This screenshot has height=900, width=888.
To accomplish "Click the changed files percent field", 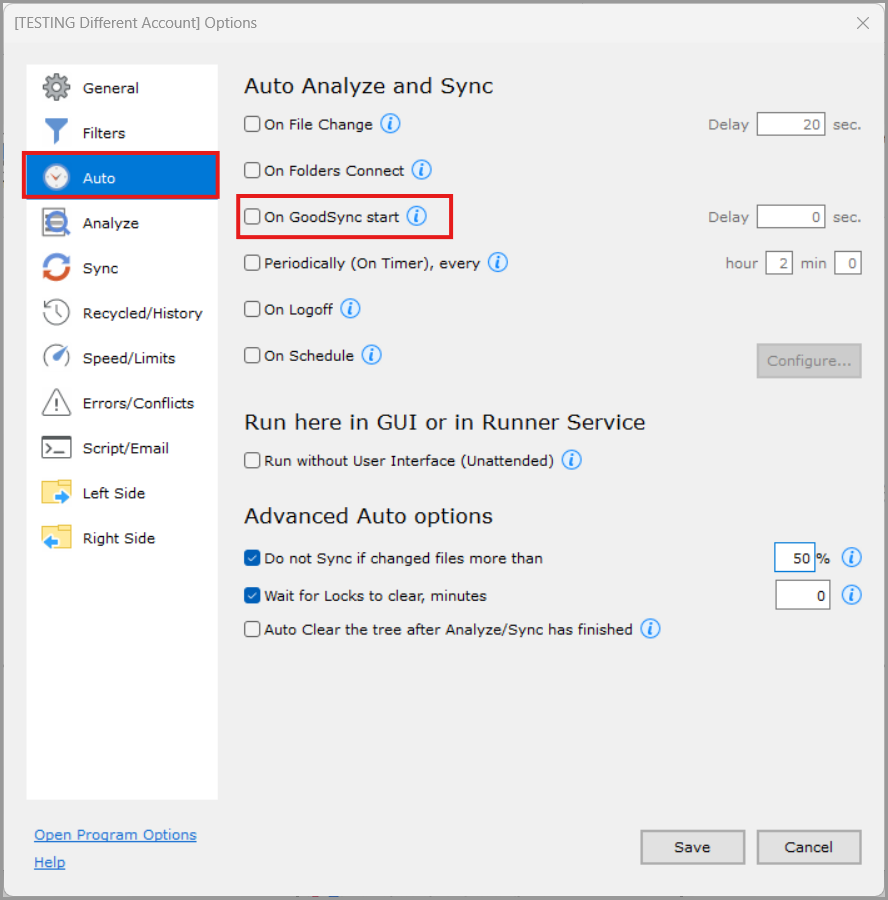I will tap(794, 557).
